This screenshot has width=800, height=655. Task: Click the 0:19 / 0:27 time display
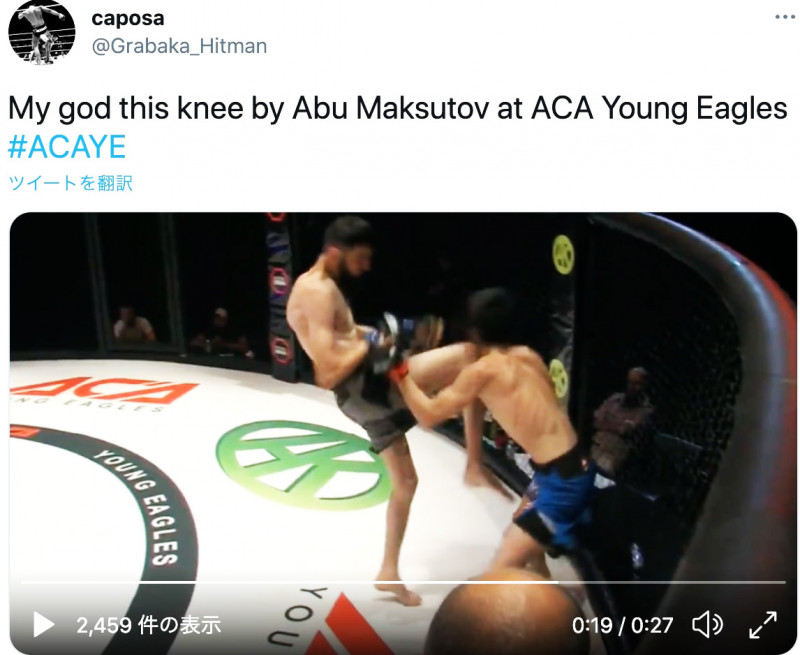coord(622,625)
